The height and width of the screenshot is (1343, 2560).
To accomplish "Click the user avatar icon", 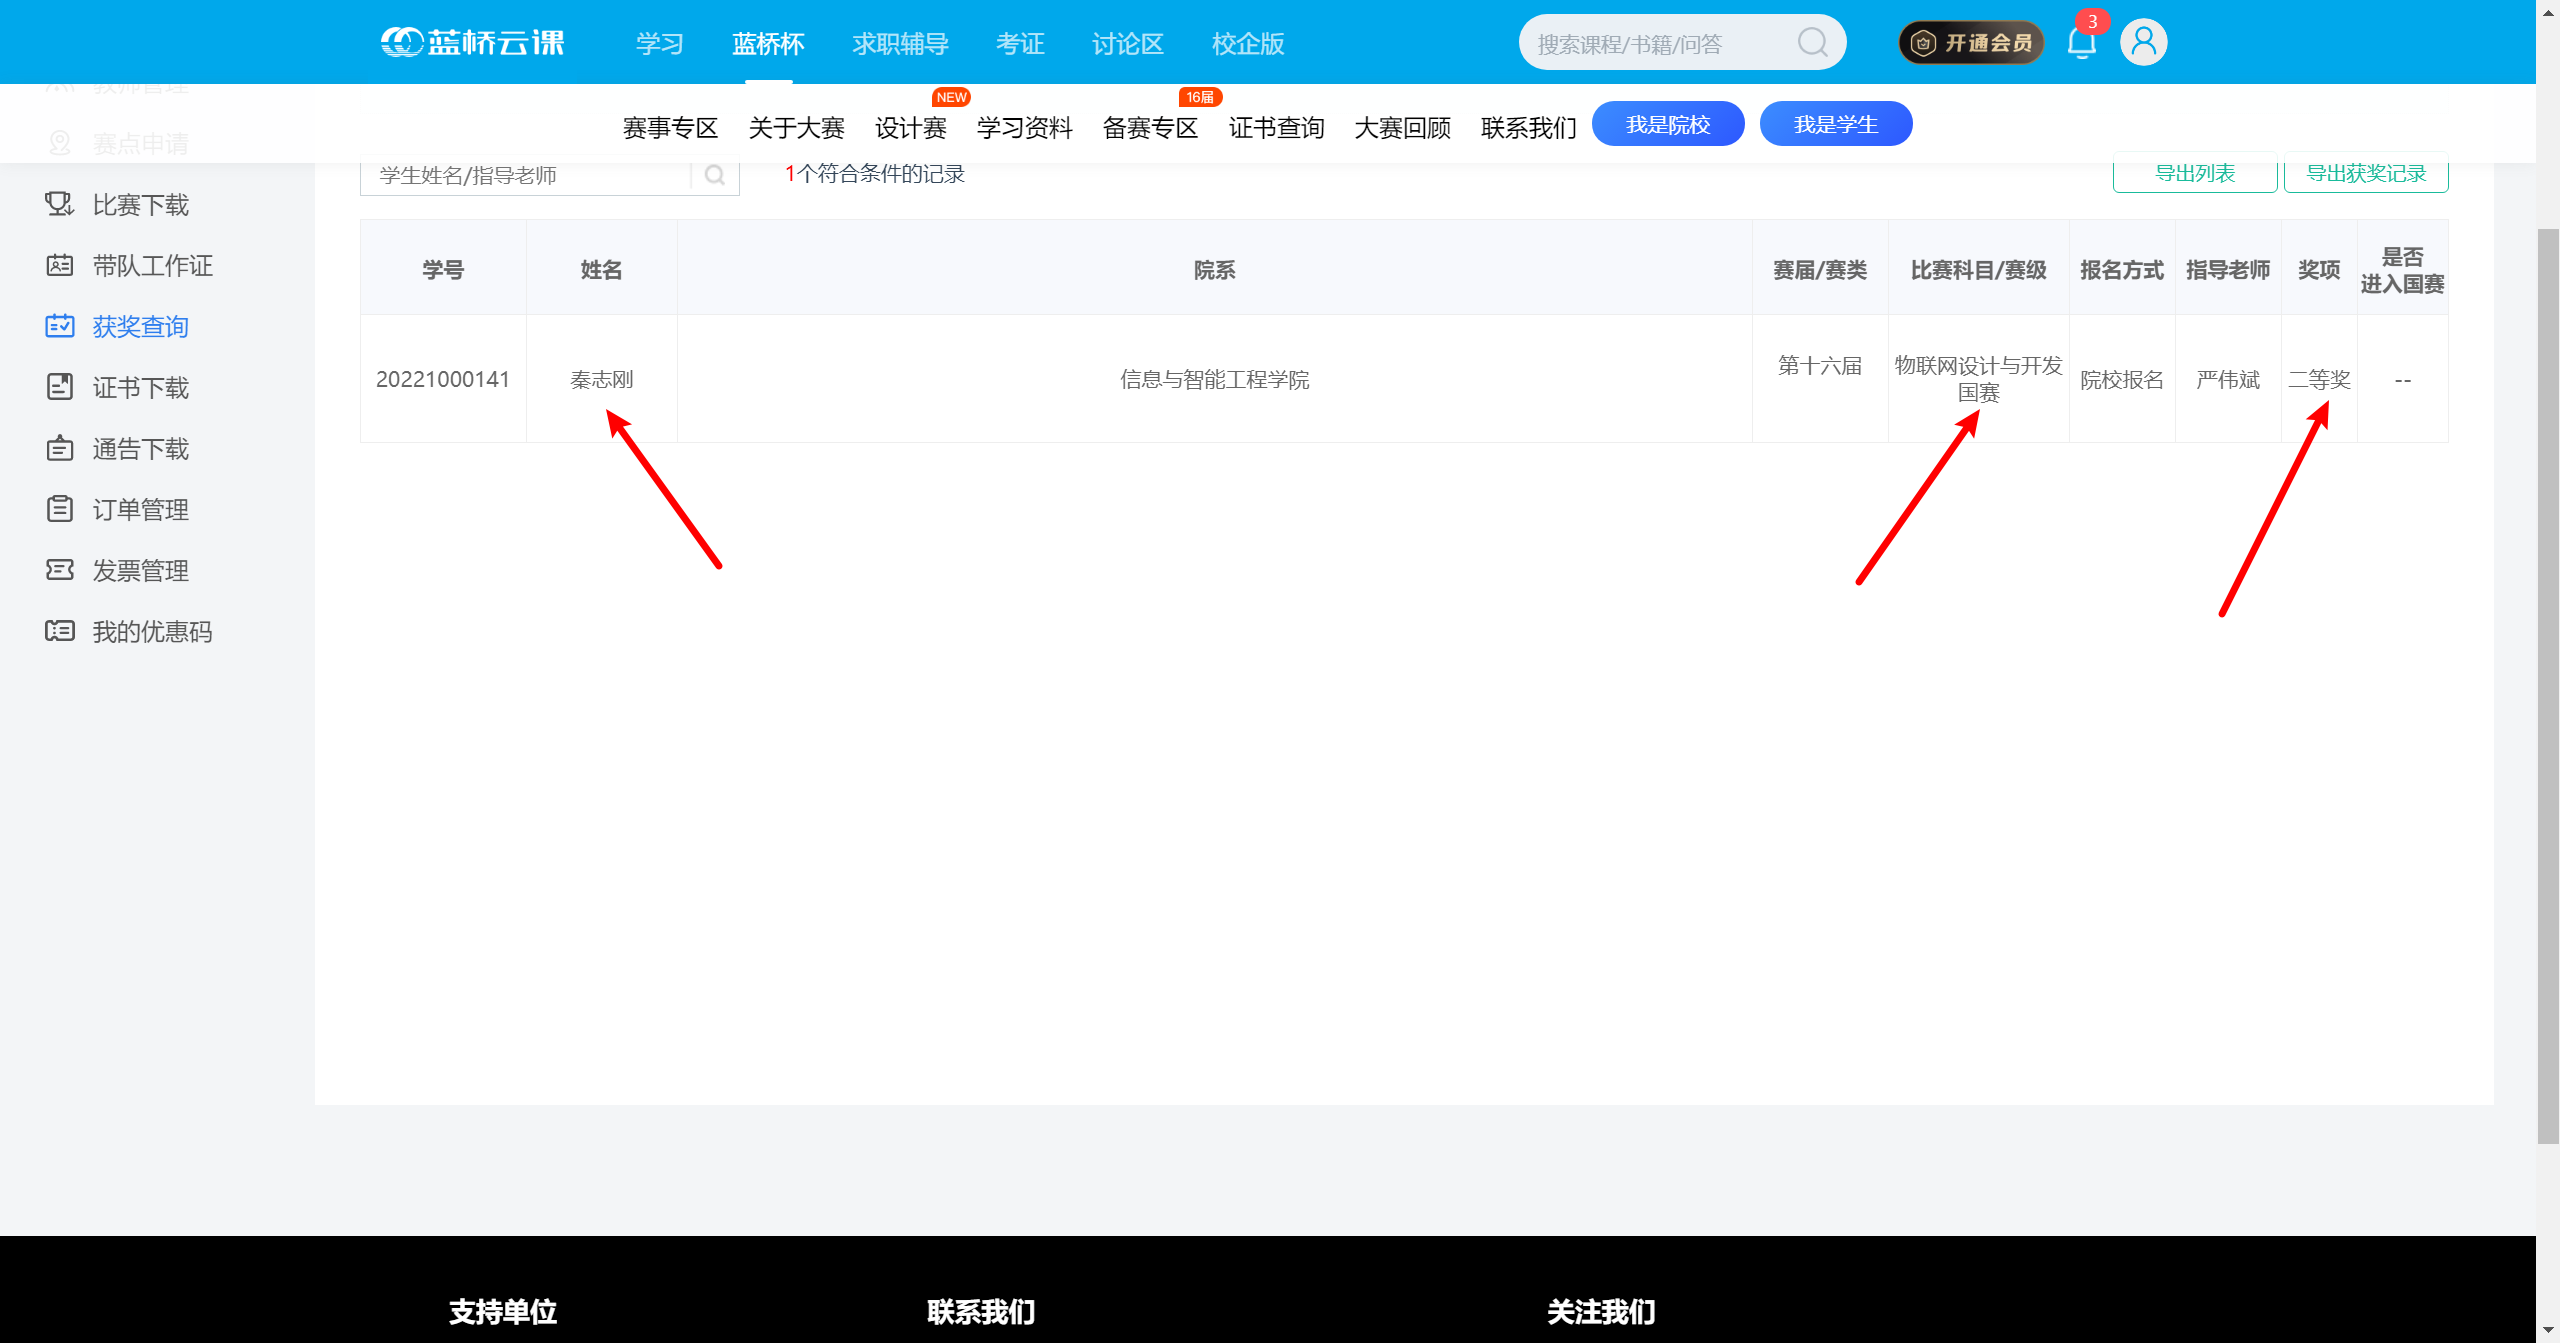I will pos(2143,41).
